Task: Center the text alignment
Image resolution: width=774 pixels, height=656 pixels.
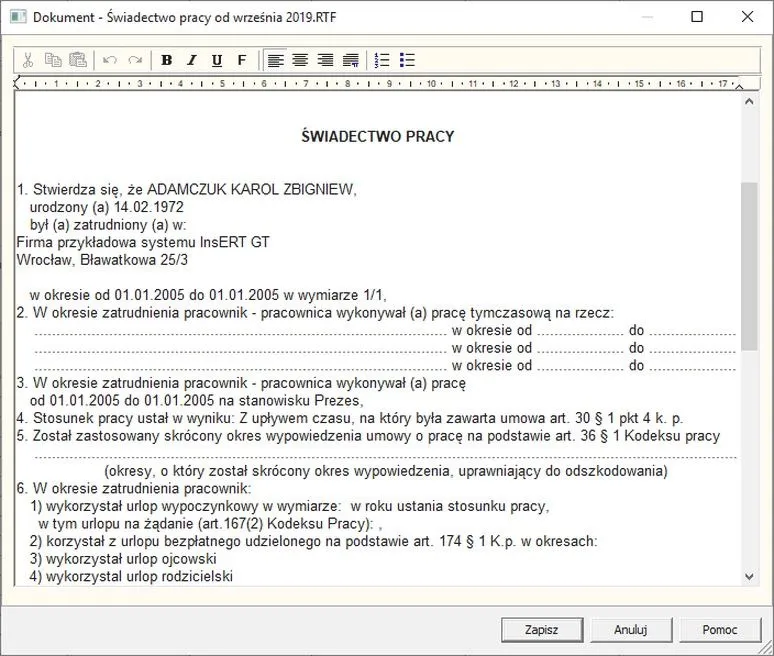Action: 300,60
